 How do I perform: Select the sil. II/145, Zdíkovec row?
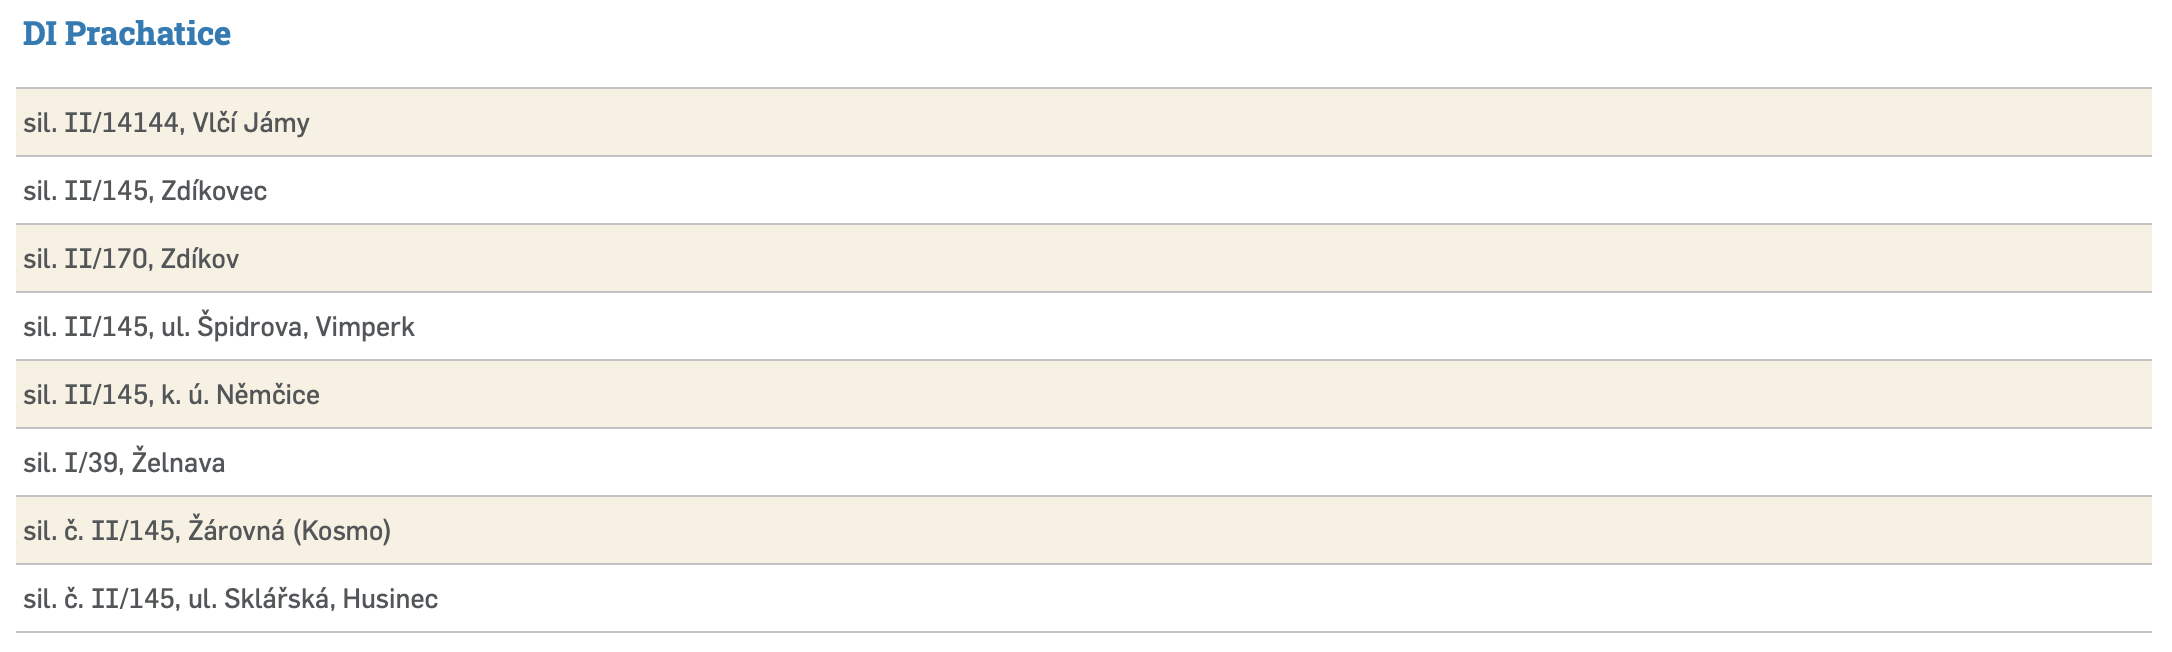coord(145,191)
